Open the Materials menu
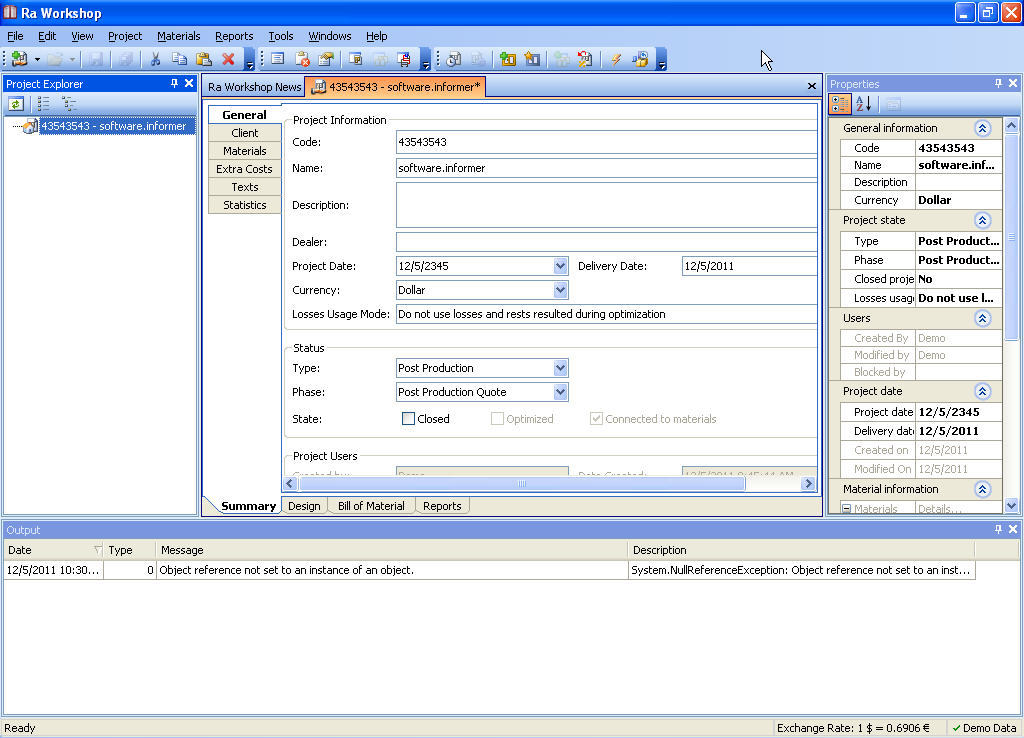Image resolution: width=1024 pixels, height=738 pixels. [178, 36]
